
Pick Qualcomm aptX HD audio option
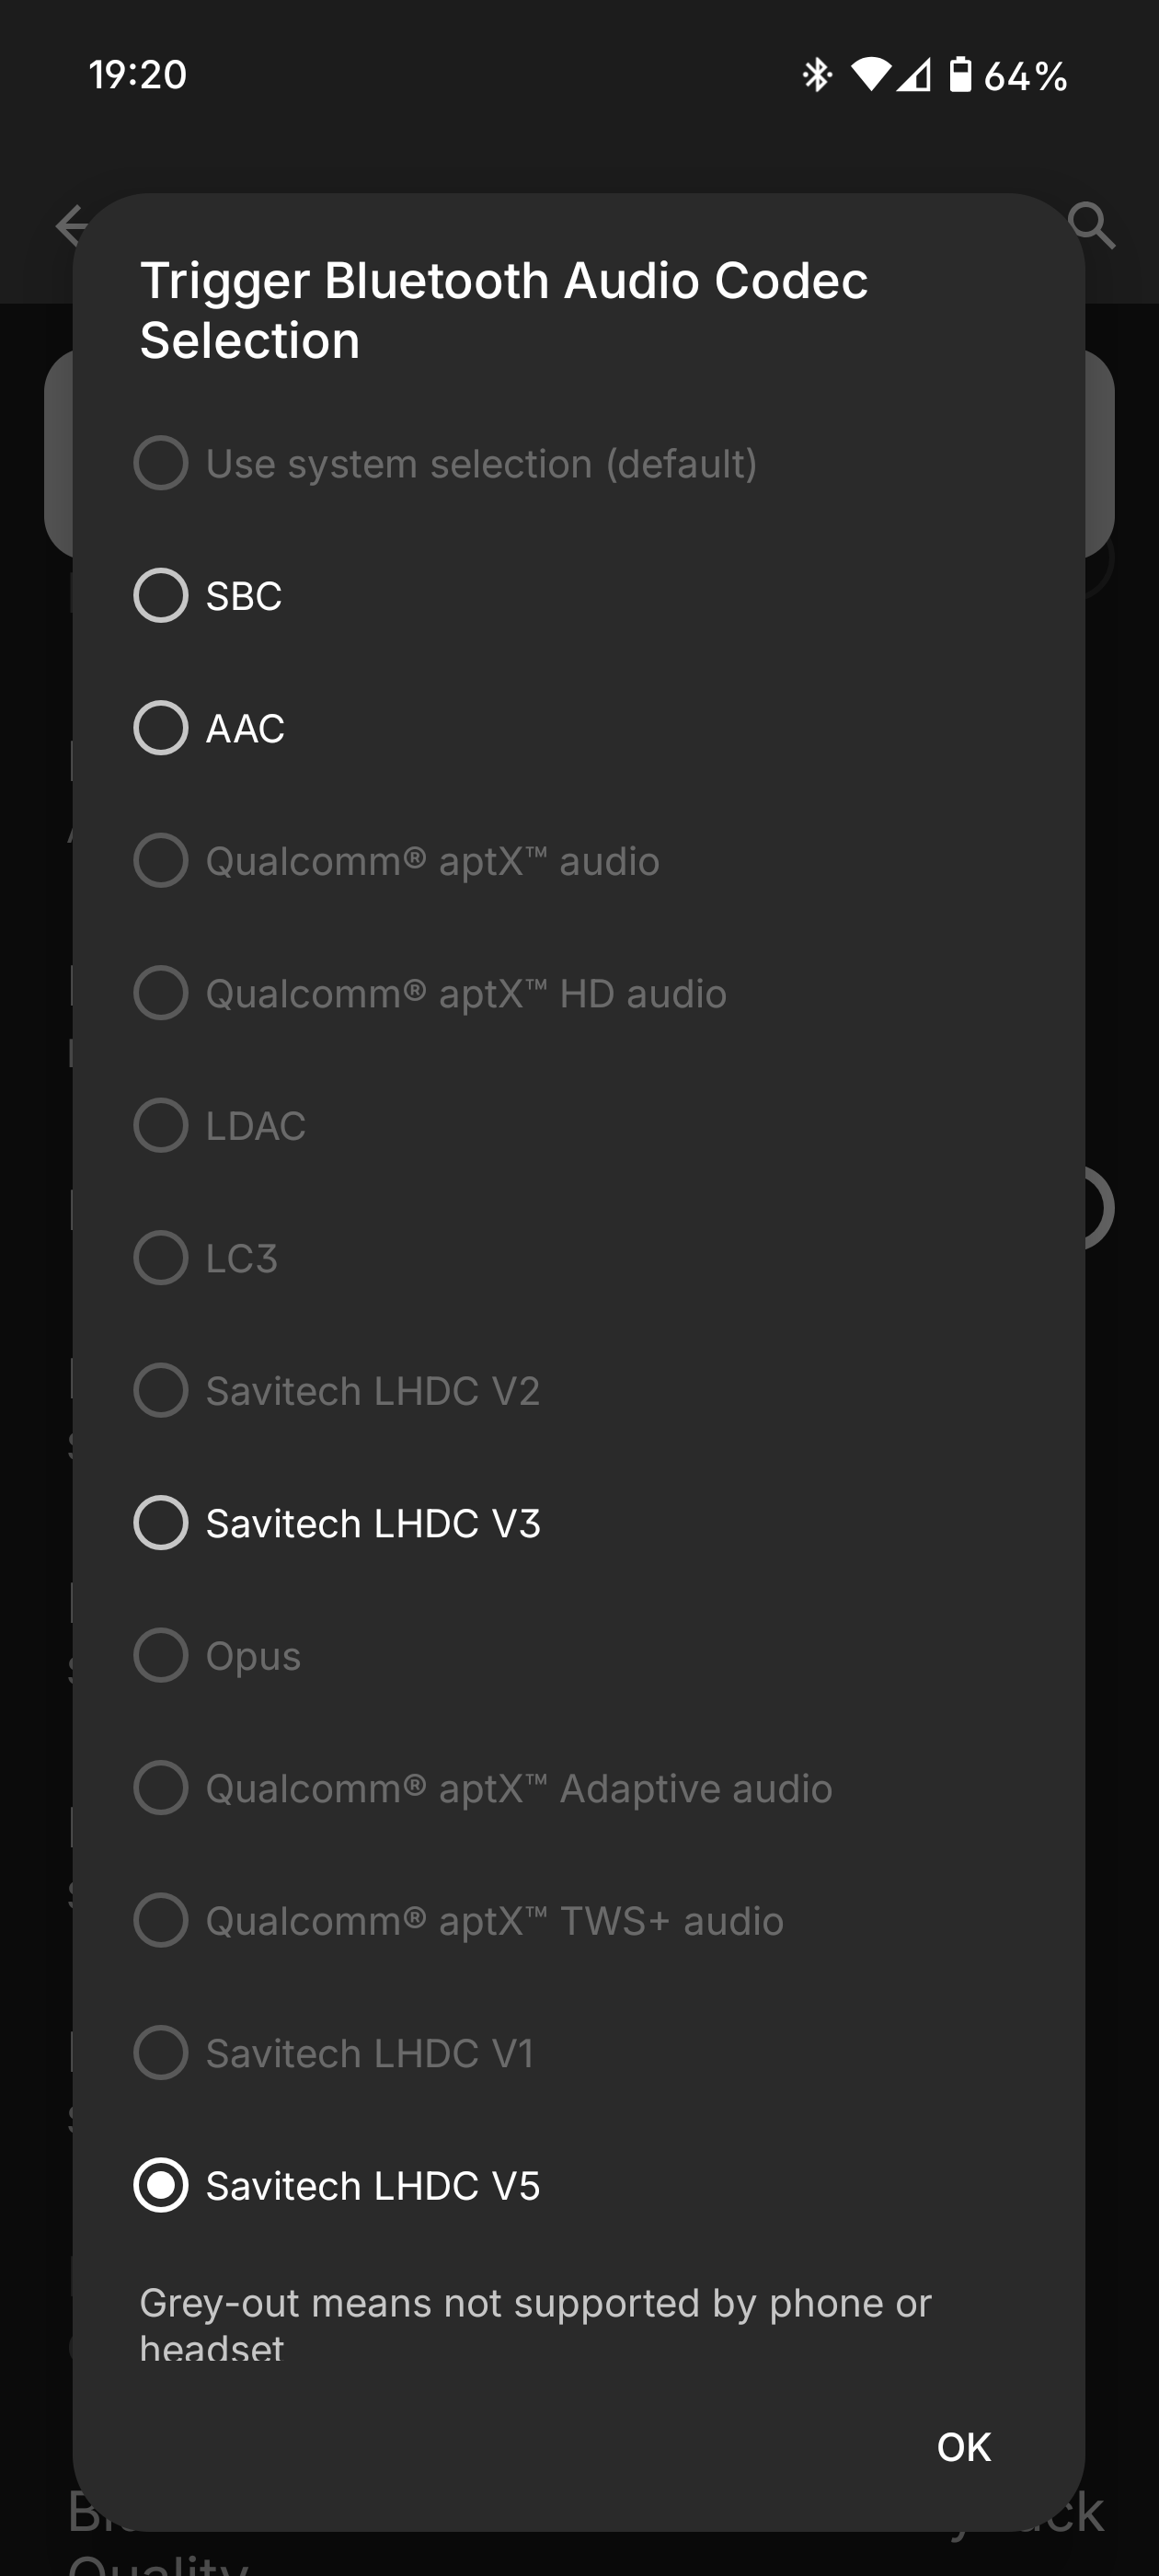pyautogui.click(x=161, y=993)
